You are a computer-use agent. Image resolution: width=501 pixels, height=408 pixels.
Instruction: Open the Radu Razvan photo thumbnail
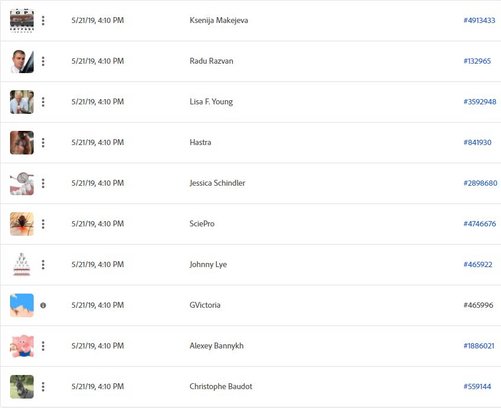(22, 61)
